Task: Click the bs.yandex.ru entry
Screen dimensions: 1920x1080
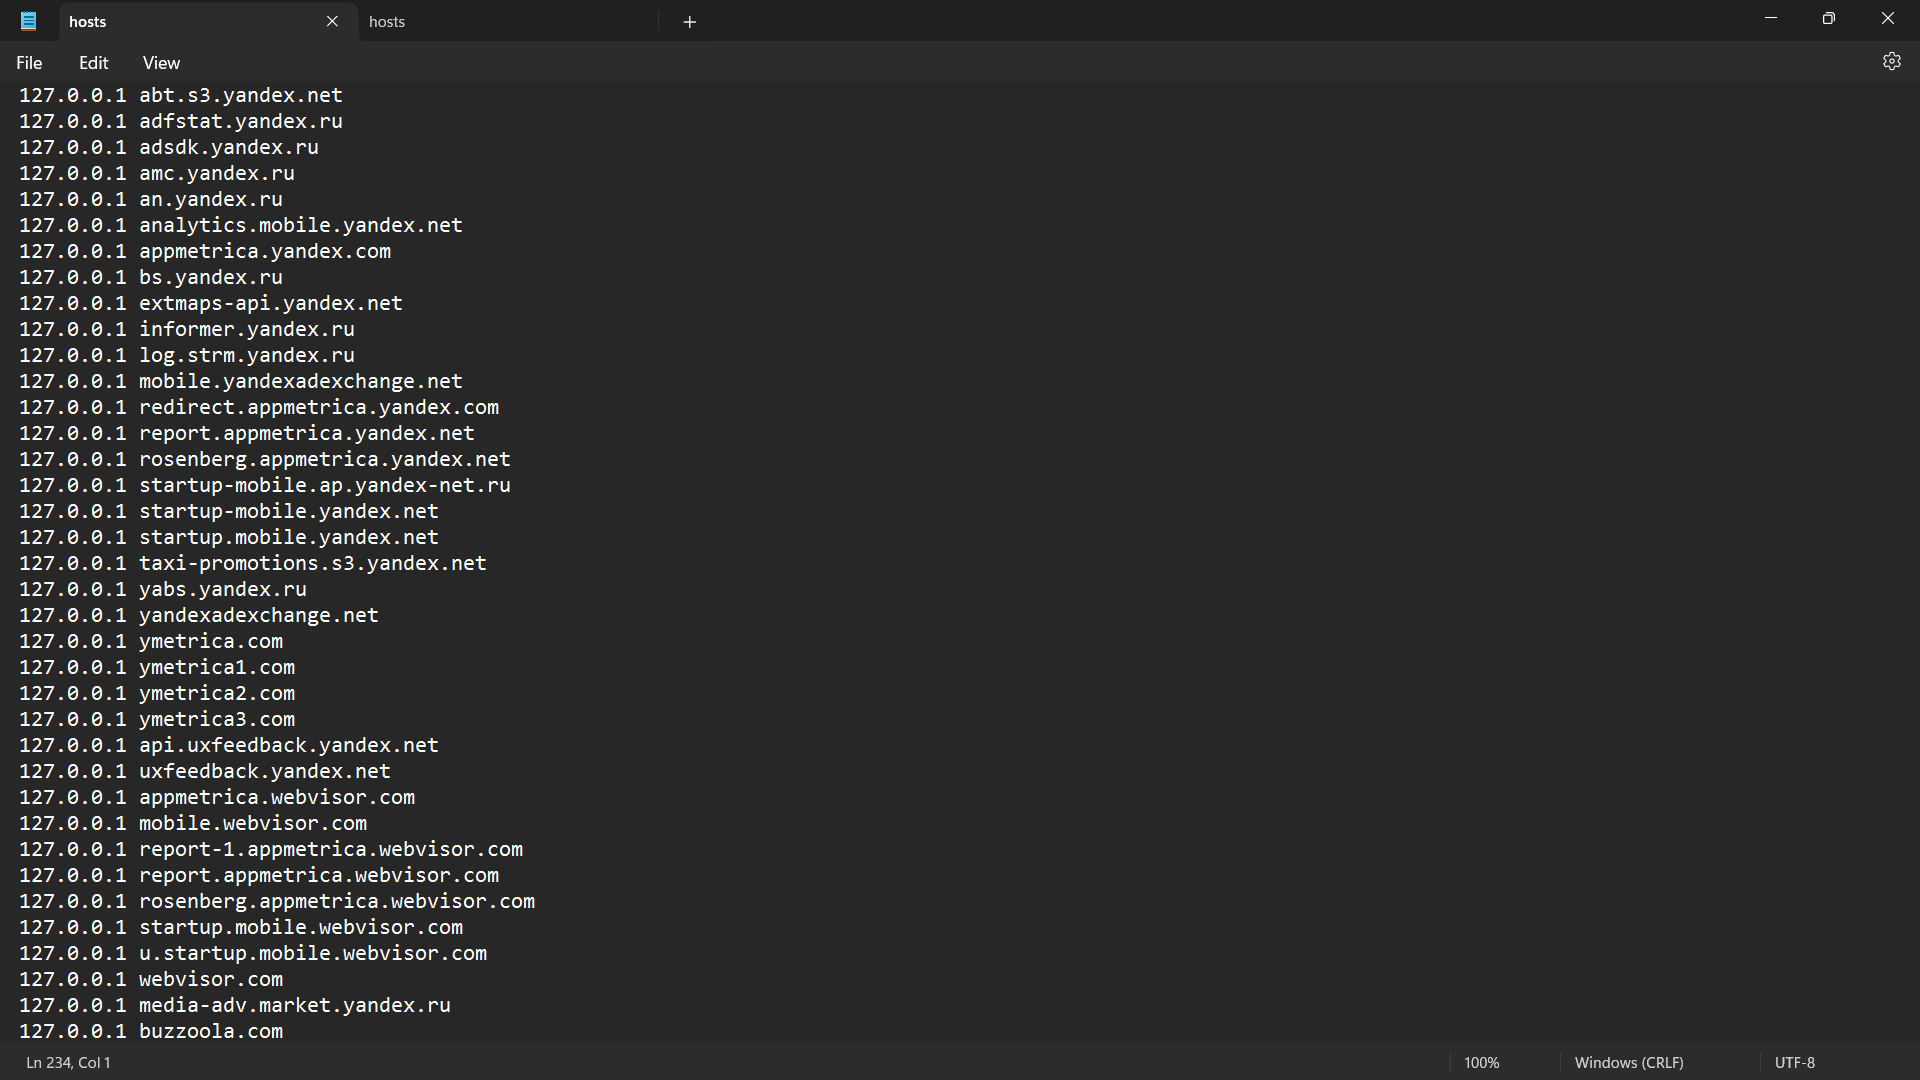Action: click(x=151, y=277)
